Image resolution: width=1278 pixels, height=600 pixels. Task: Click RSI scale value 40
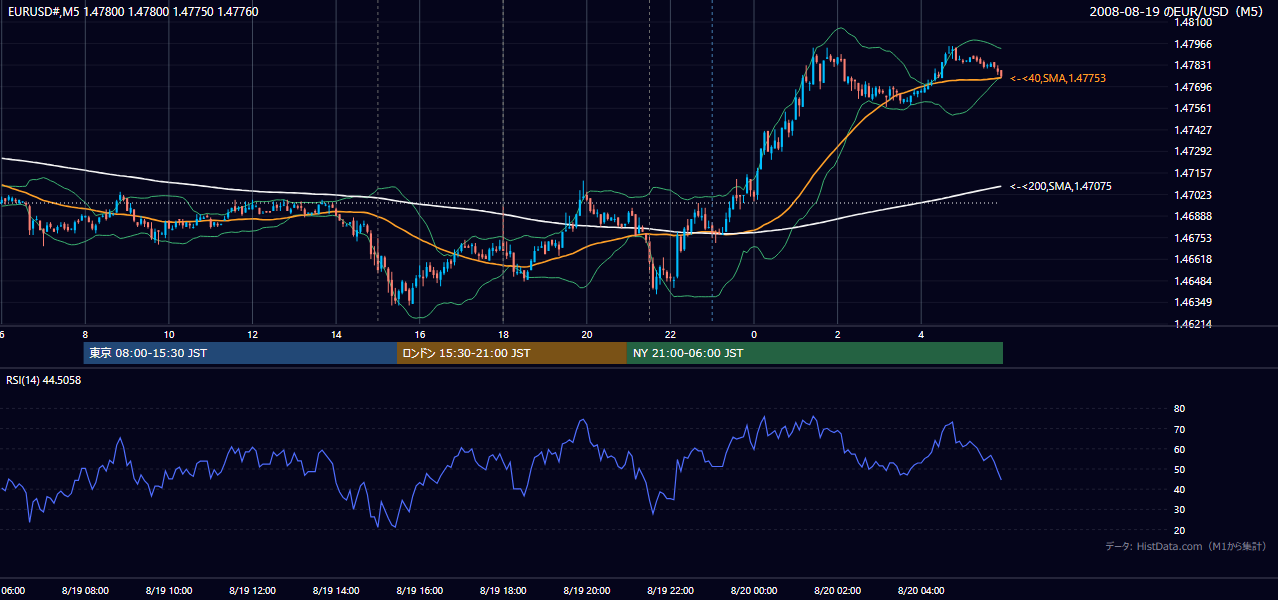click(1179, 489)
